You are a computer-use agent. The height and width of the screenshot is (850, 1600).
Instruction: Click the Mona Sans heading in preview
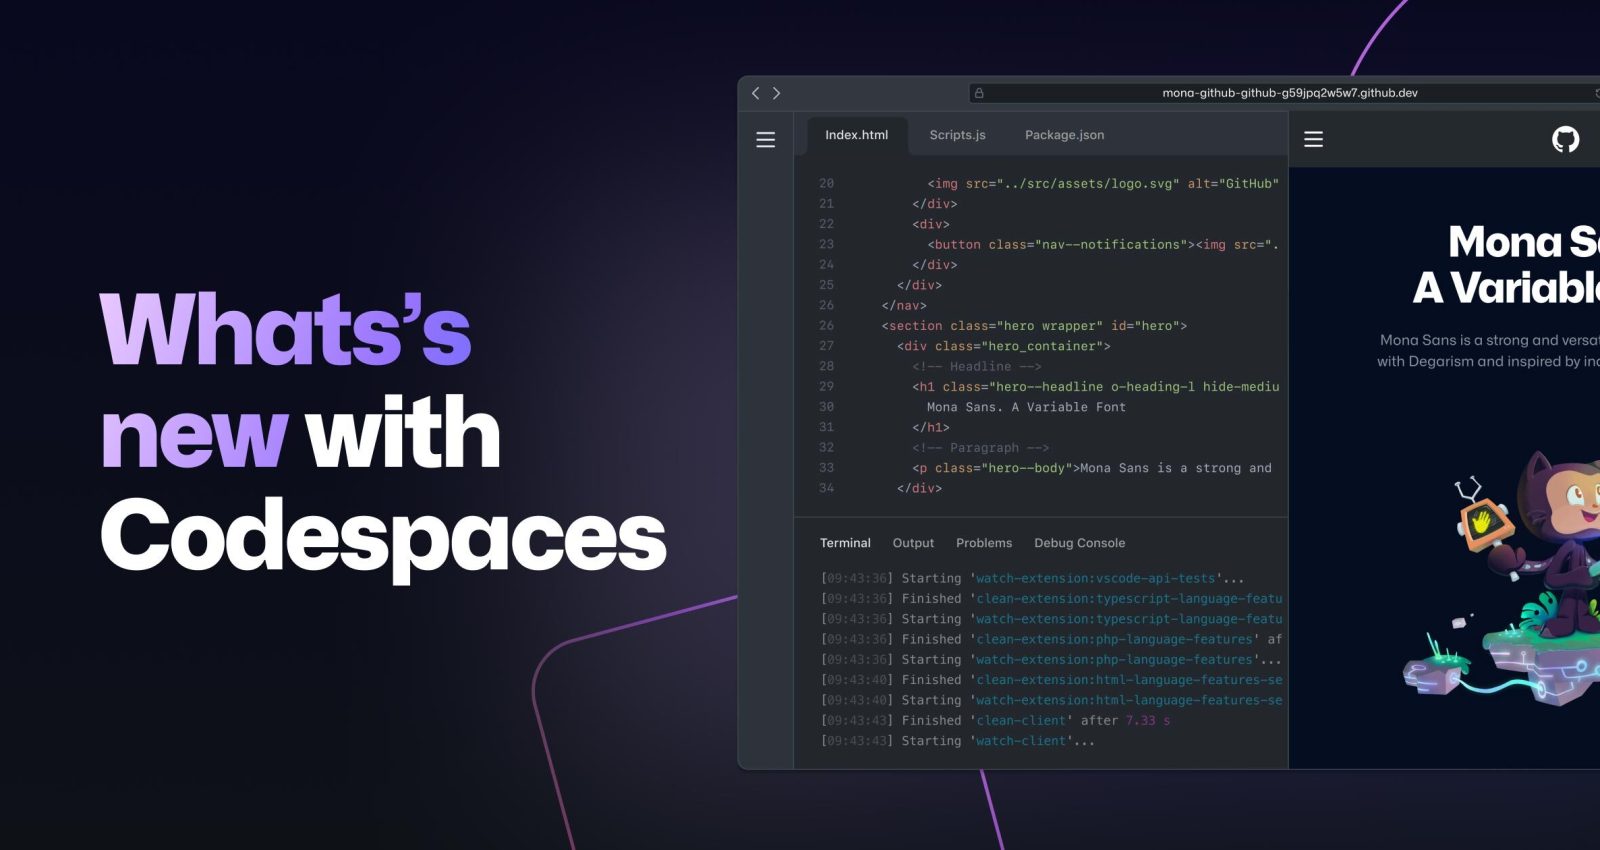(x=1506, y=265)
